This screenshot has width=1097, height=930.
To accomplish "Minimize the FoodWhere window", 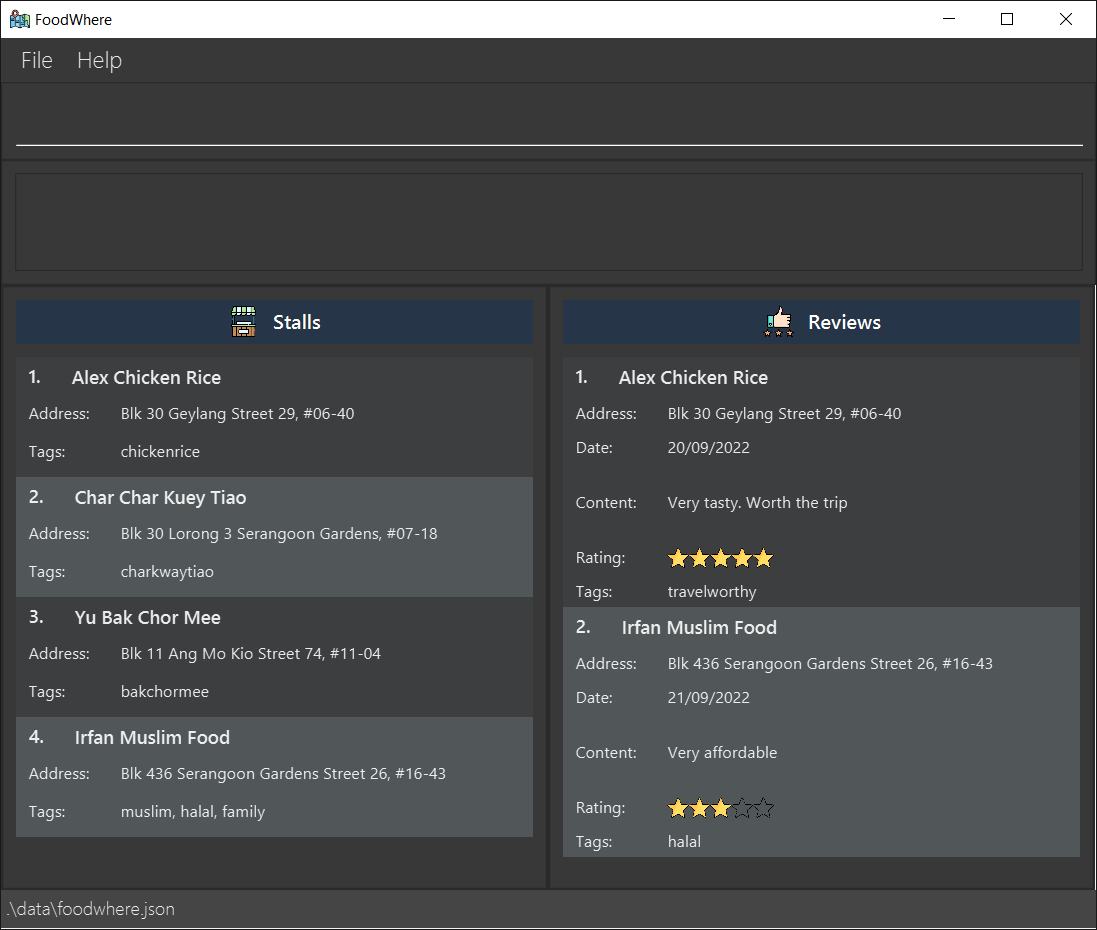I will (x=949, y=19).
